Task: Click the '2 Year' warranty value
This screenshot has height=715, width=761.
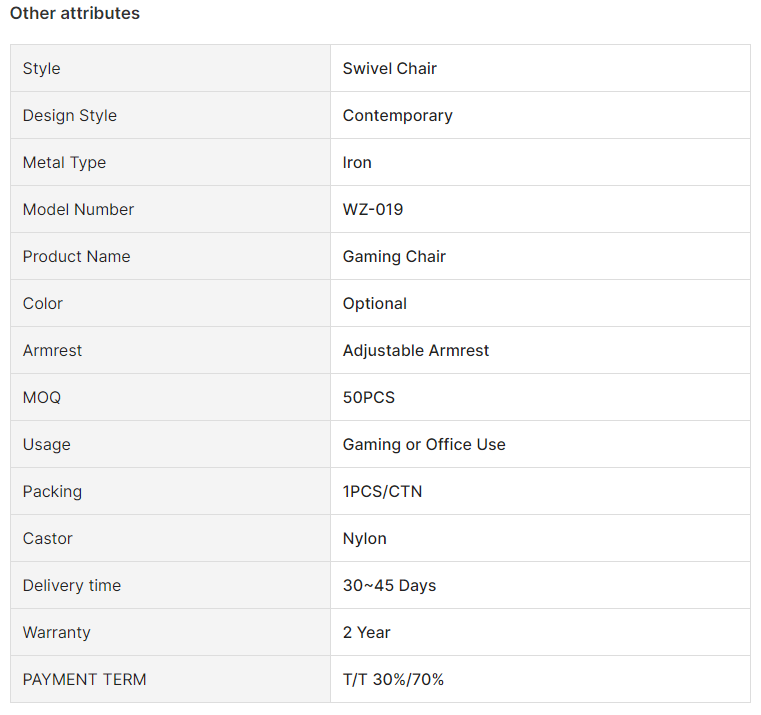Action: pos(366,632)
